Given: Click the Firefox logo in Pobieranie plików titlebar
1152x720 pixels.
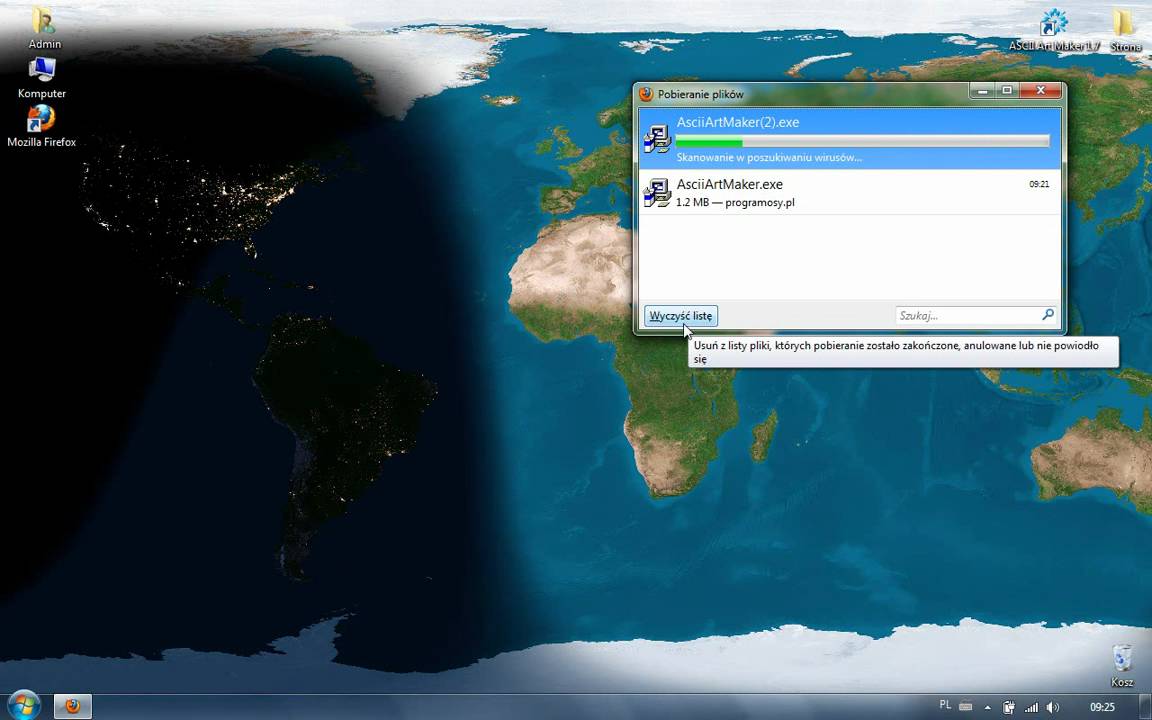Looking at the screenshot, I should (x=646, y=93).
